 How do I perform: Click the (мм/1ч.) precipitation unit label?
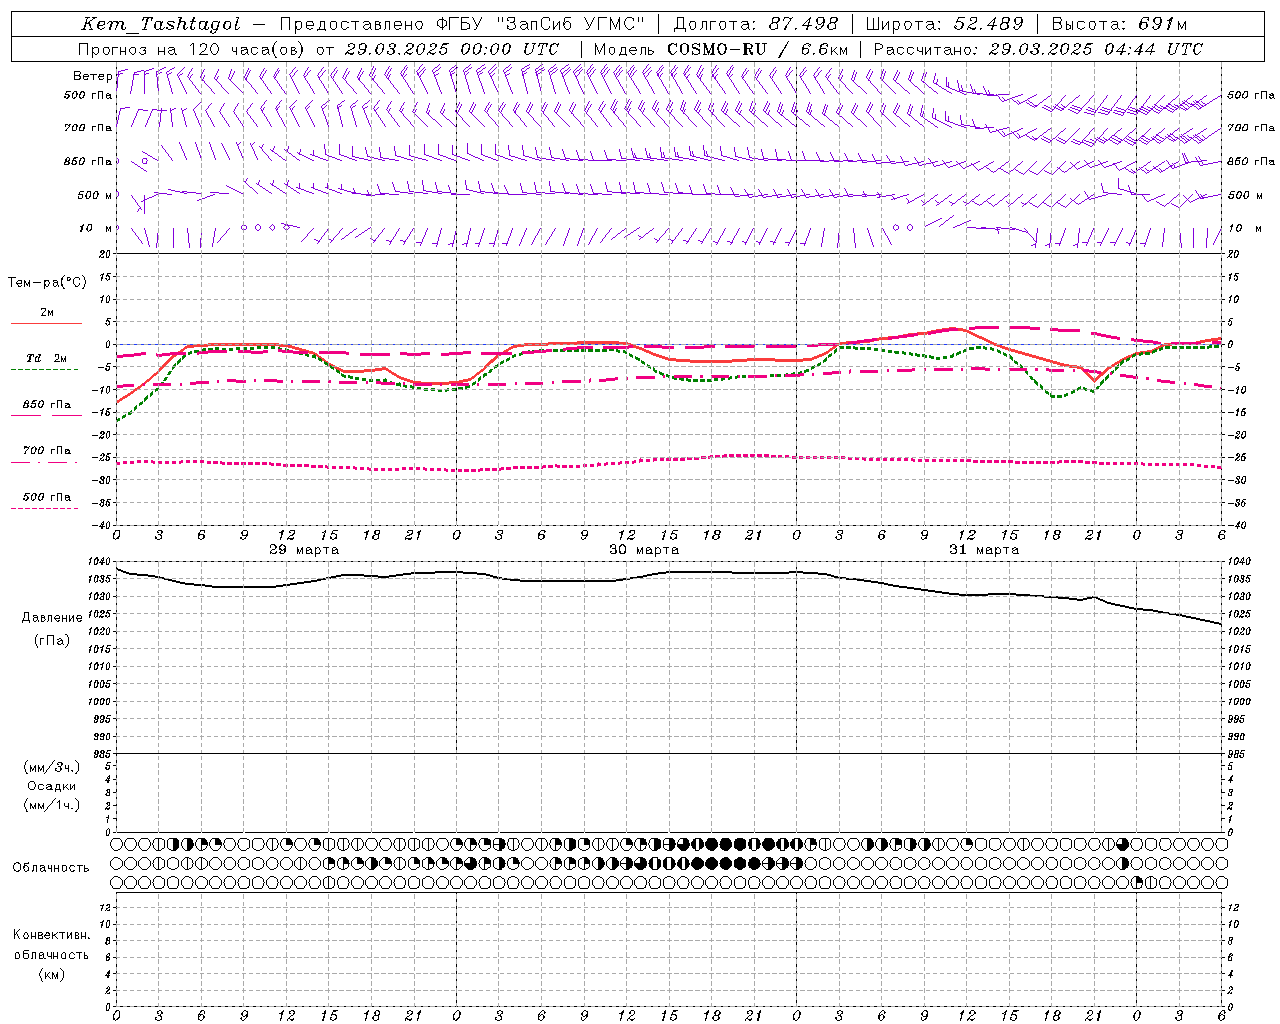(52, 805)
